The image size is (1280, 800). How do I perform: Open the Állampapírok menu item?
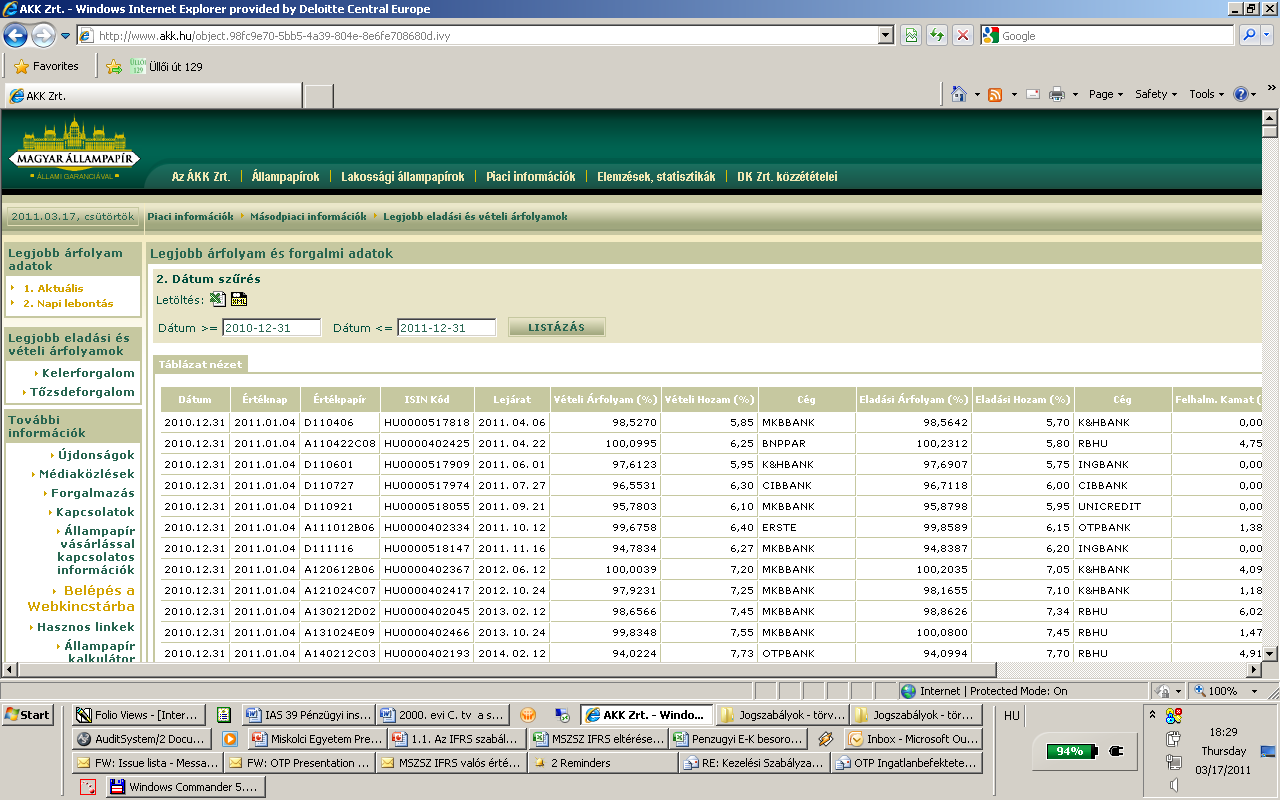[286, 176]
